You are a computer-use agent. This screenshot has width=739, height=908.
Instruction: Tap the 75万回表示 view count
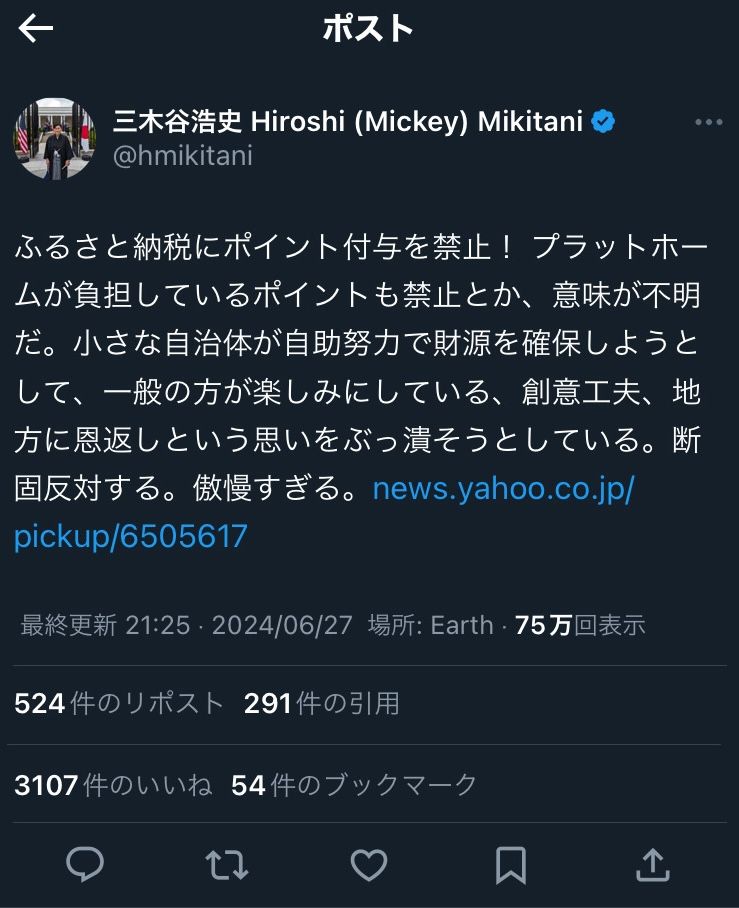(580, 626)
